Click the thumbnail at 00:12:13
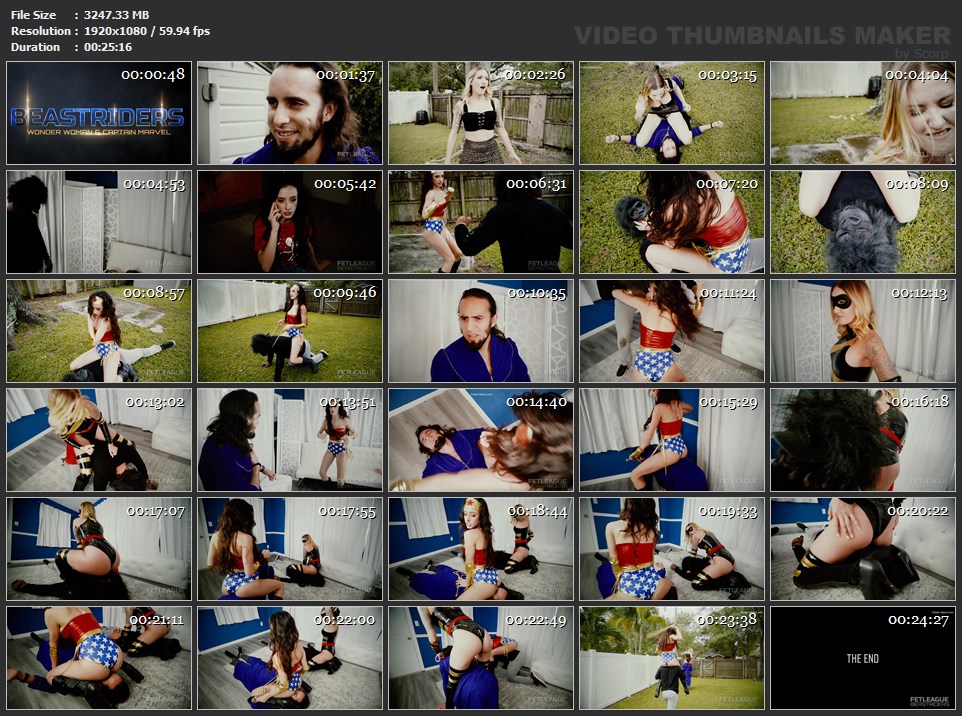The height and width of the screenshot is (716, 962). 863,331
